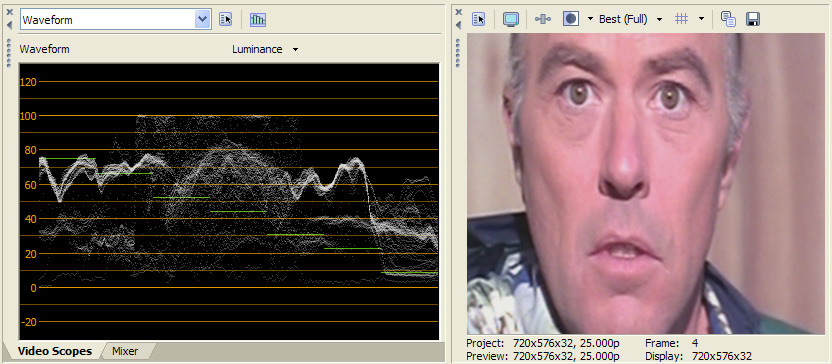Select the Video Scopes tab
Image resolution: width=832 pixels, height=364 pixels.
(x=55, y=351)
